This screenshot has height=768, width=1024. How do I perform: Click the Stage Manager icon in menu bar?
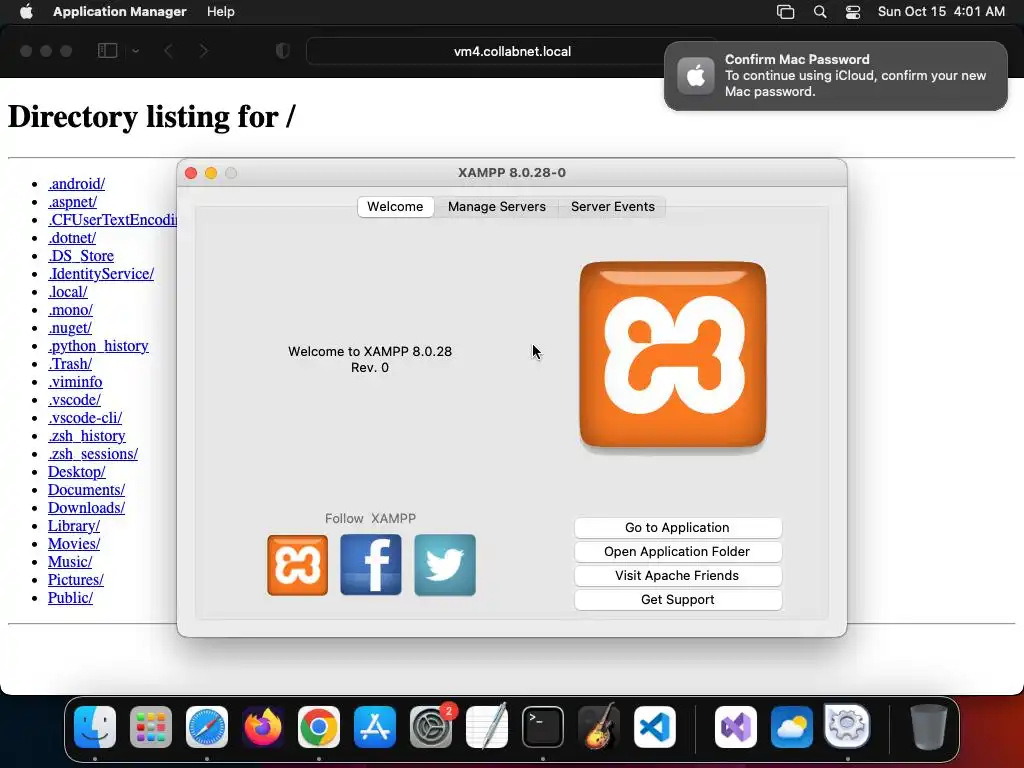point(786,12)
